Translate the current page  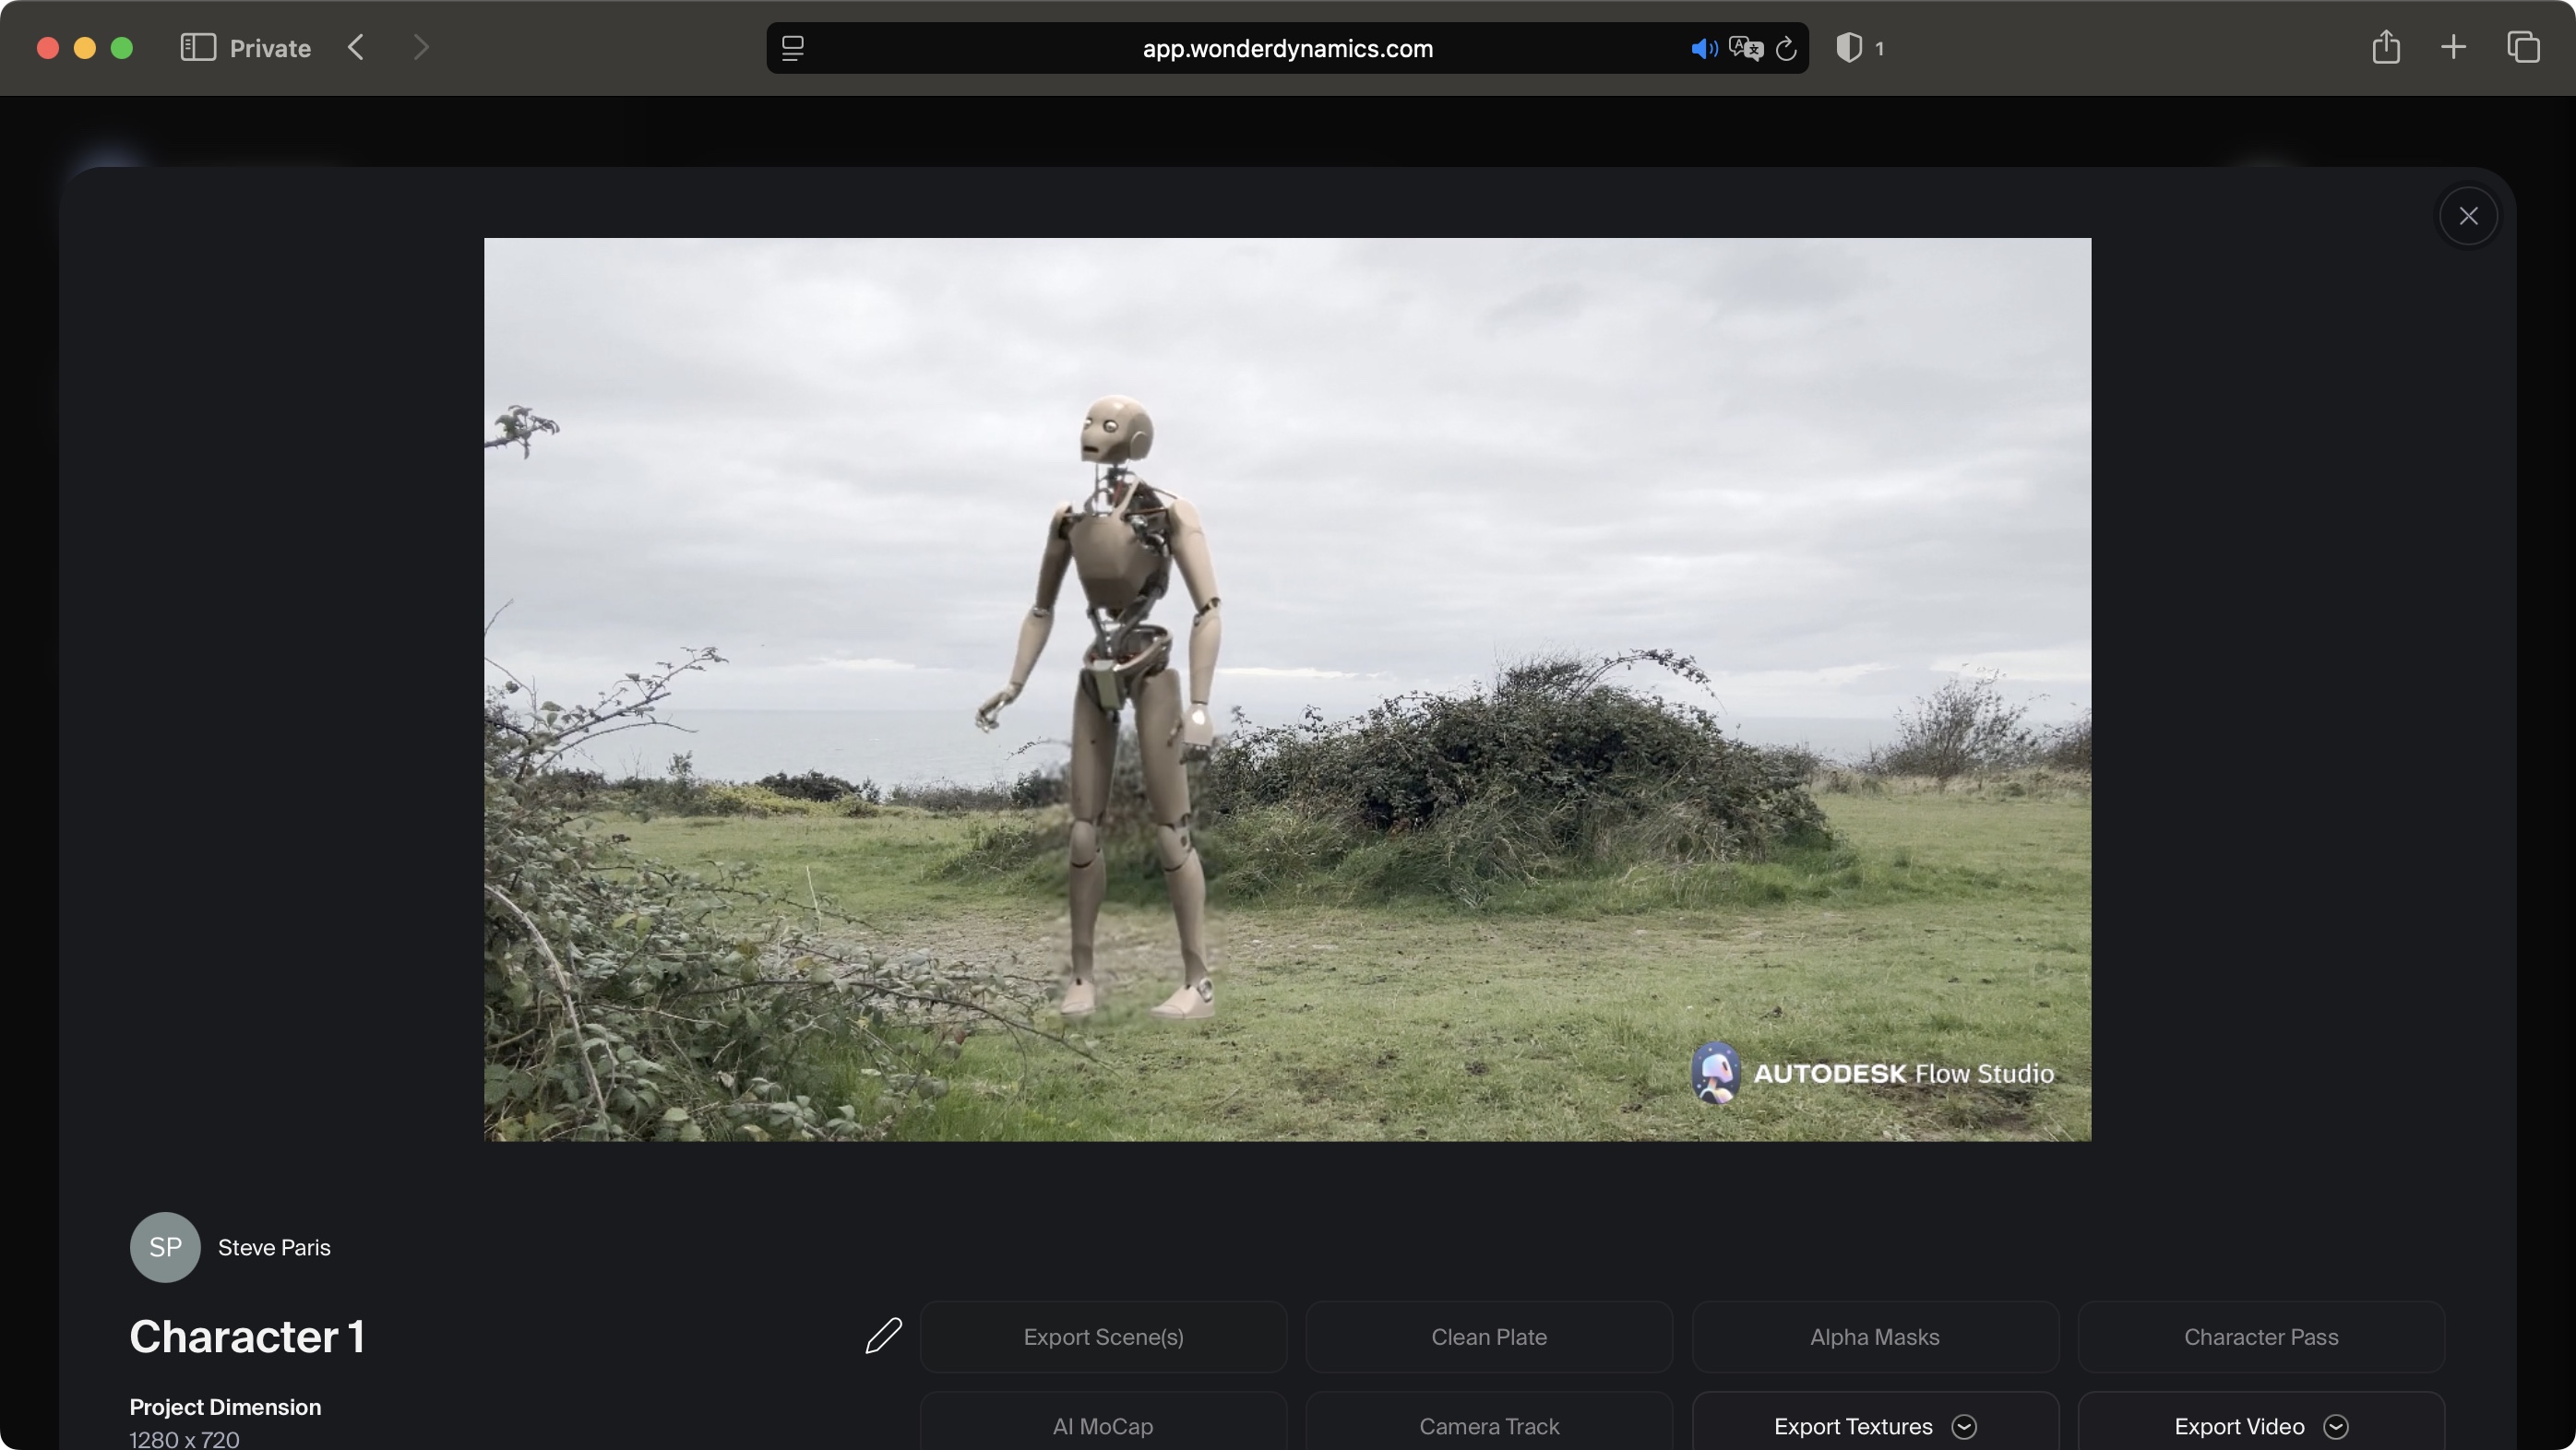[x=1745, y=48]
